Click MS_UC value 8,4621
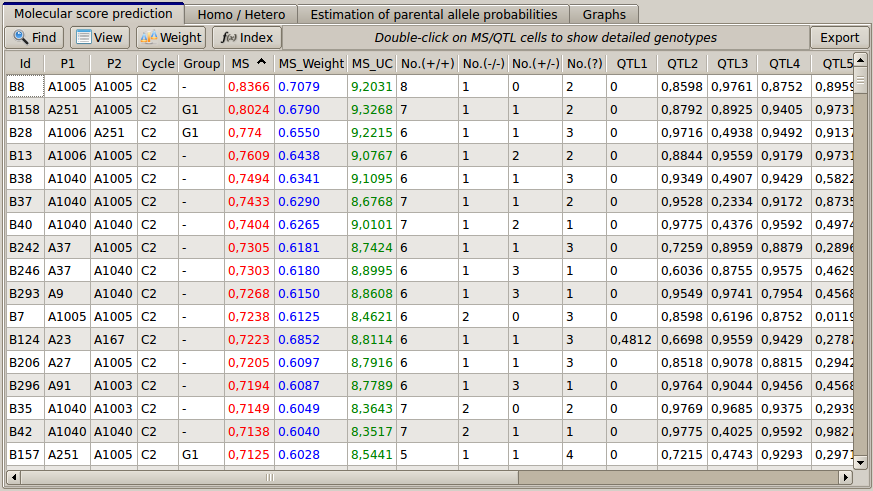This screenshot has width=873, height=491. click(x=372, y=316)
